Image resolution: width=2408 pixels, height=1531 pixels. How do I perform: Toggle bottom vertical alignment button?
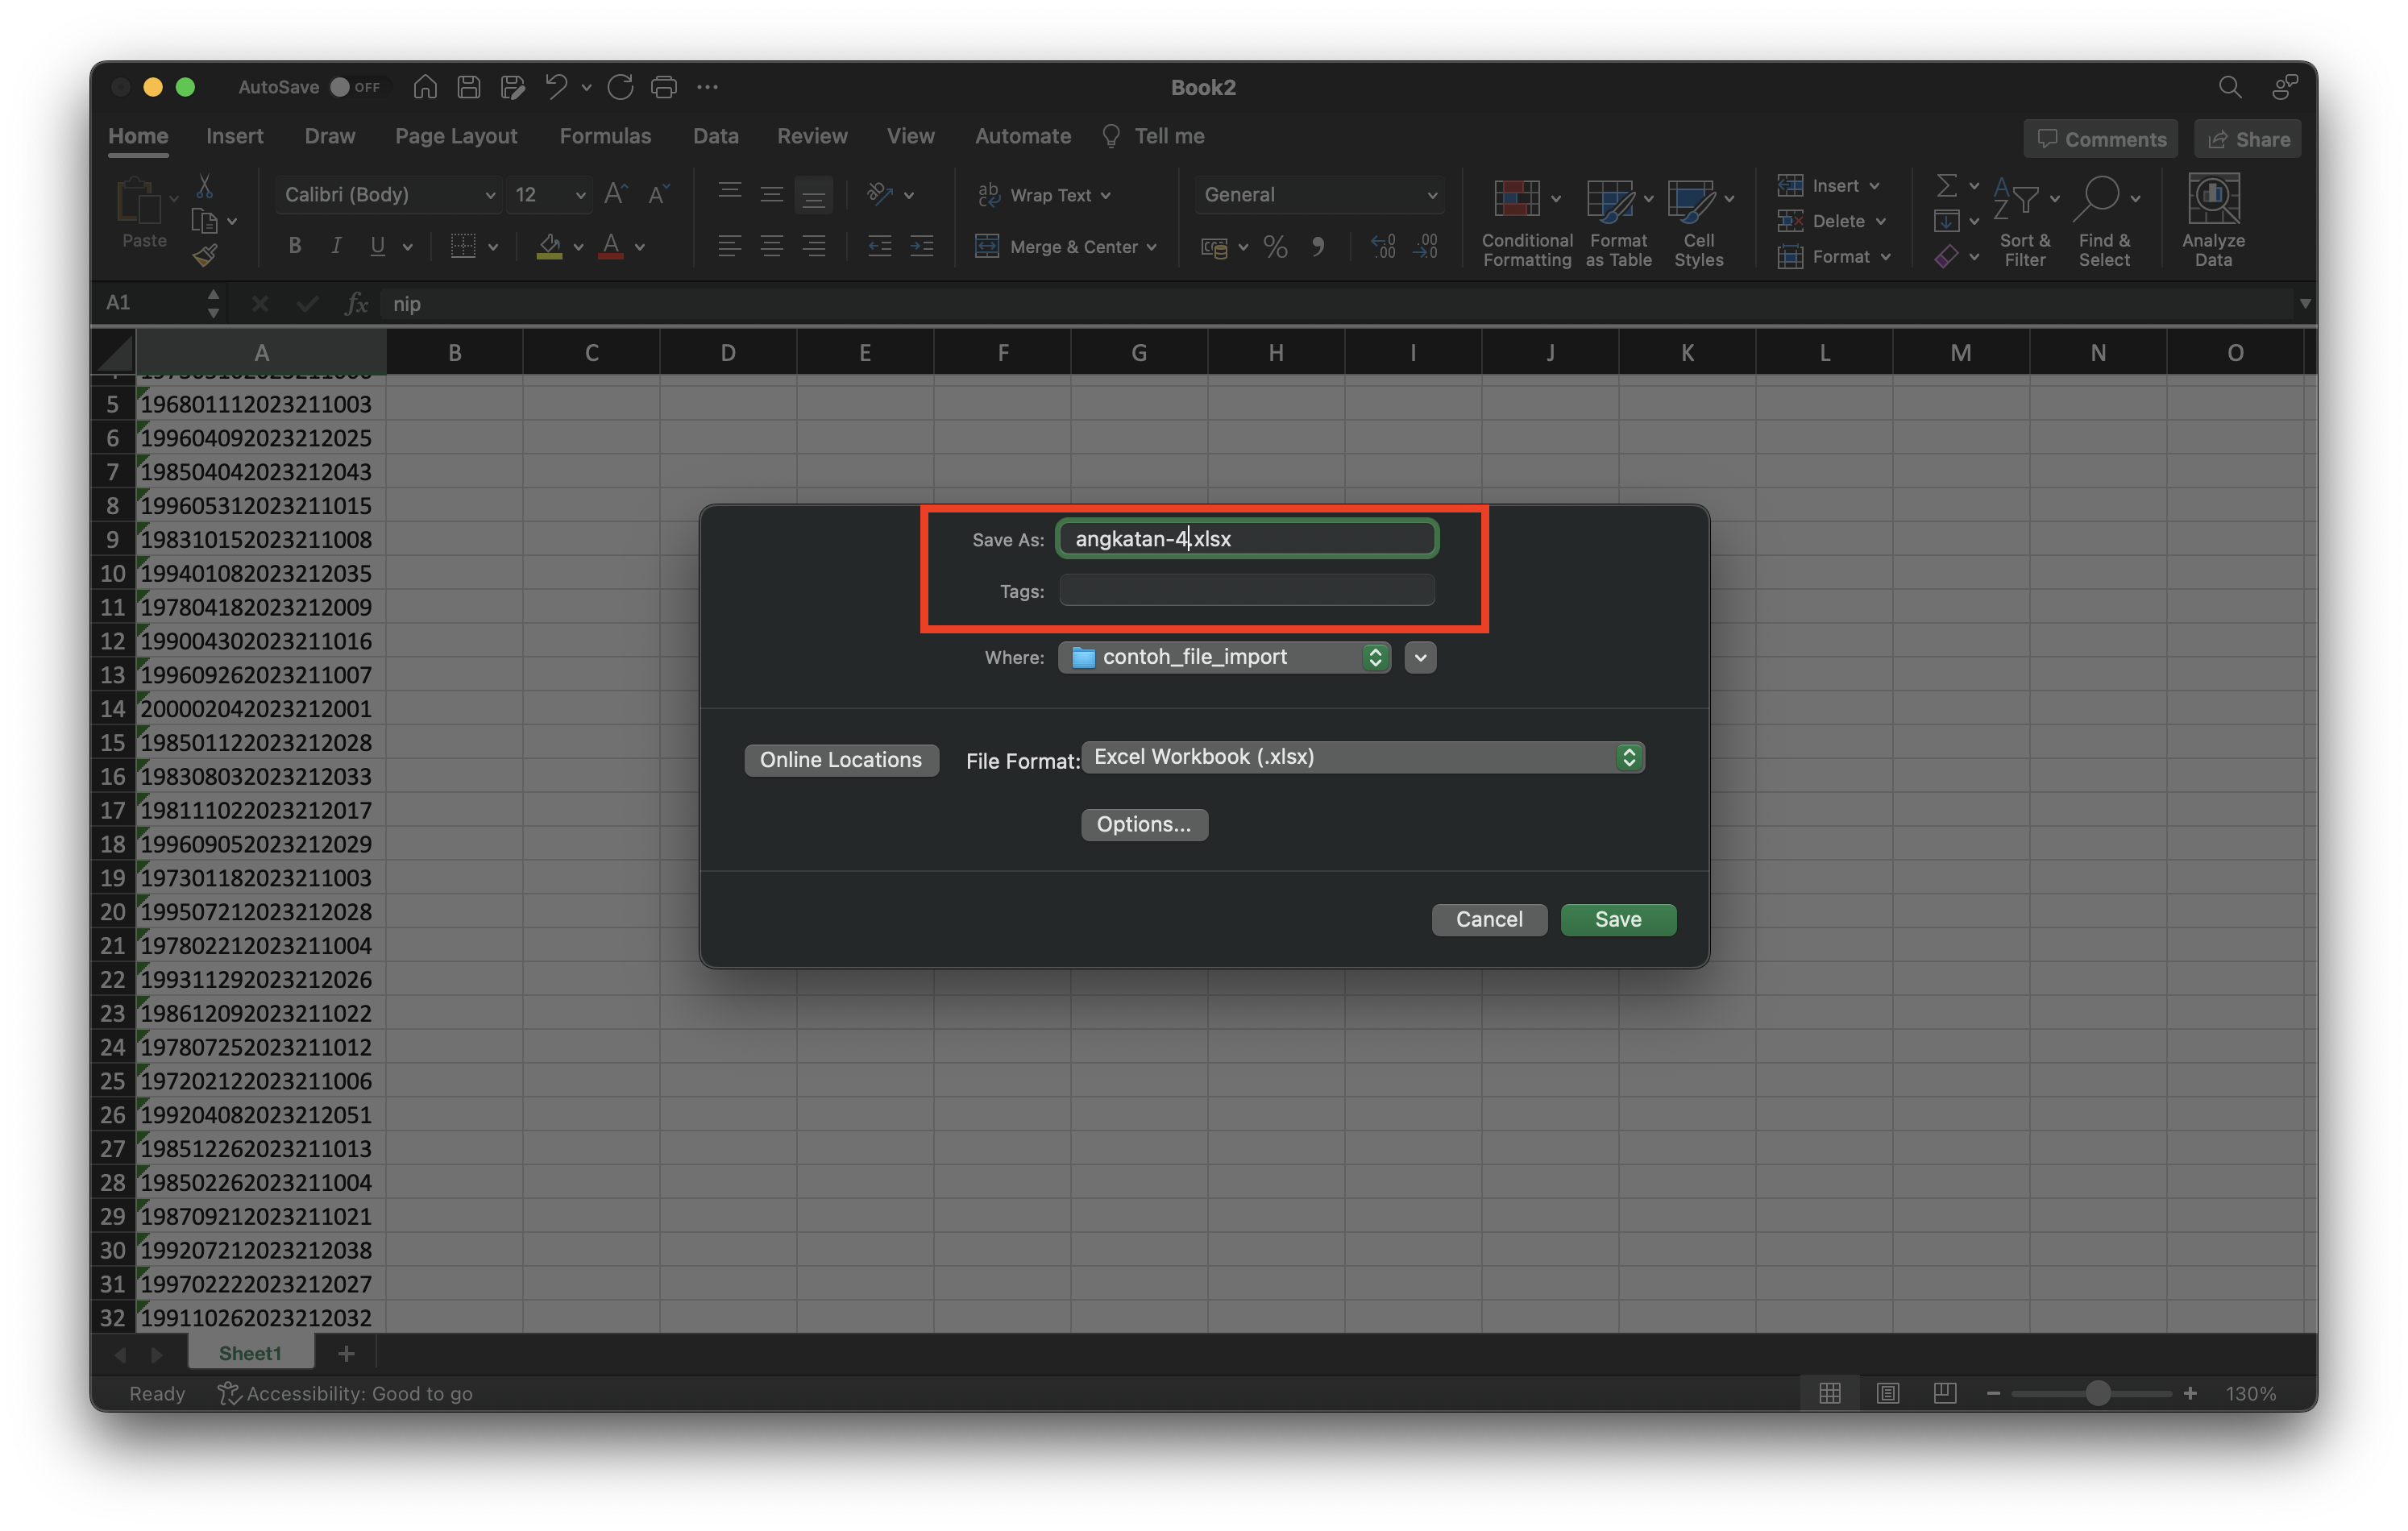pos(813,195)
